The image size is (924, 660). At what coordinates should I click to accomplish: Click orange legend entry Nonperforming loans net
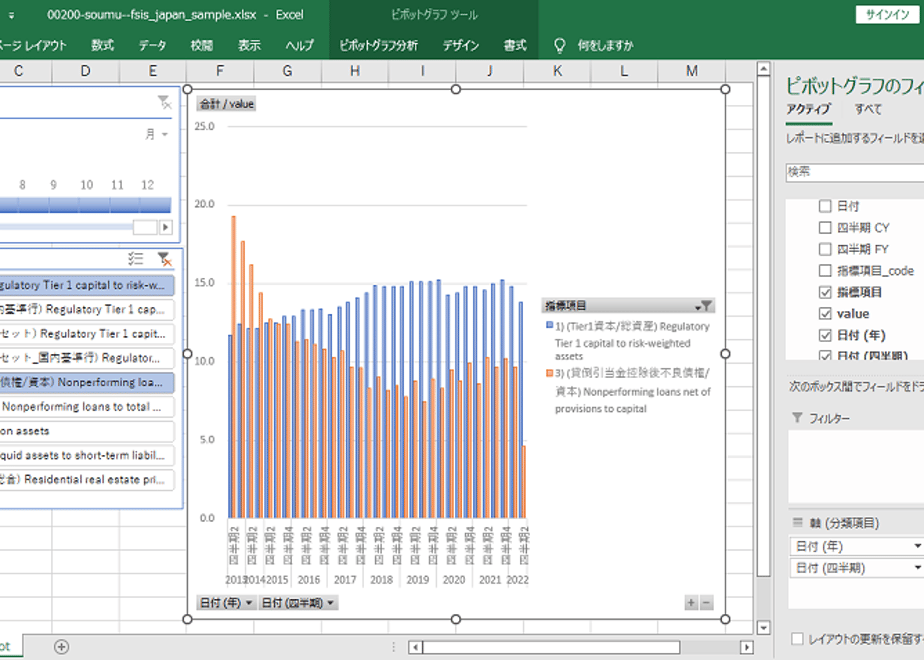(628, 391)
